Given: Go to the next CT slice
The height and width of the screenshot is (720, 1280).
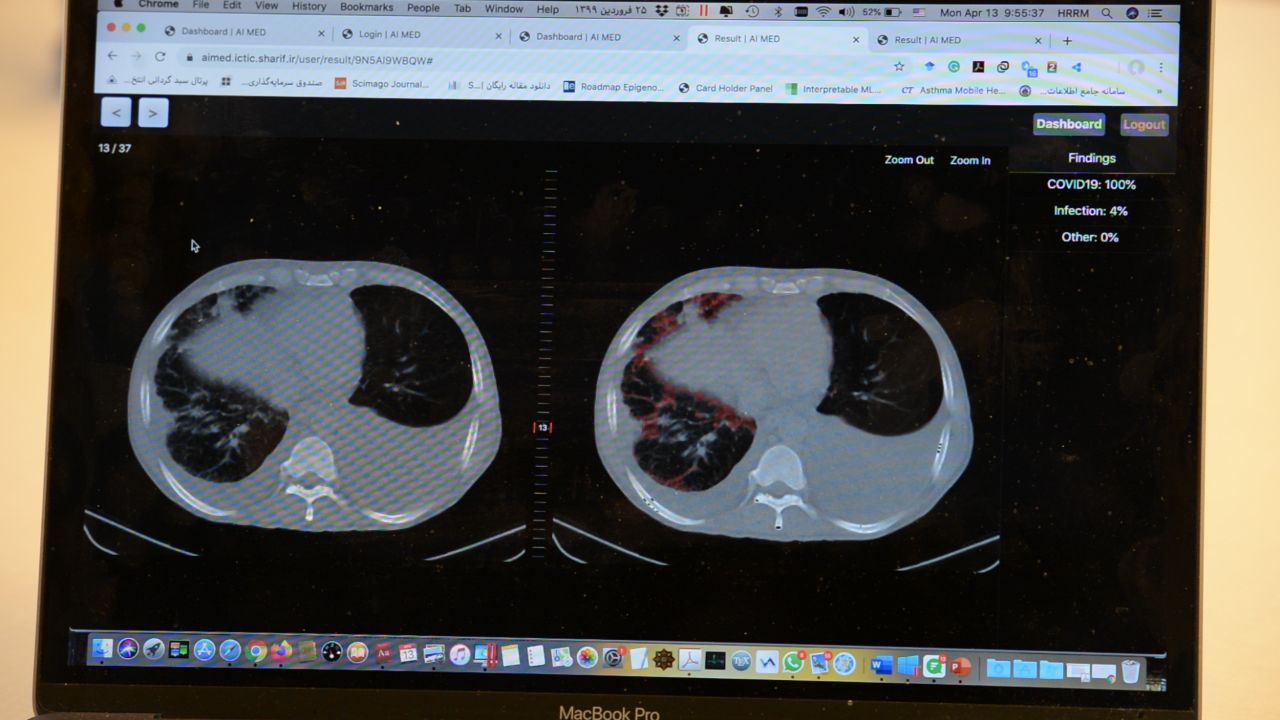Looking at the screenshot, I should pos(152,113).
